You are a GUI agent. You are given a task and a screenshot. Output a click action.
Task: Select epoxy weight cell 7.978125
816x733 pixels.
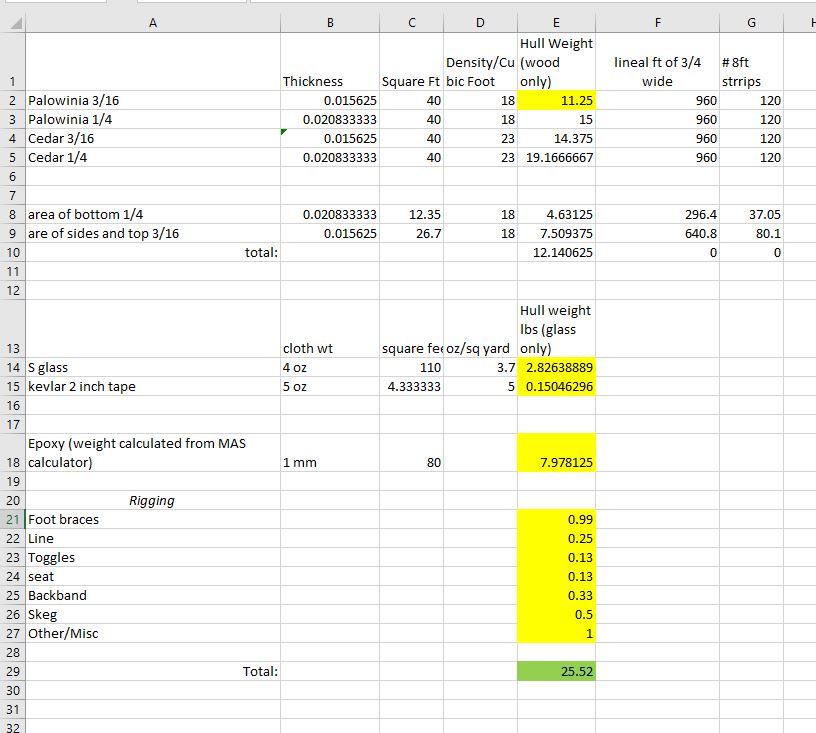556,453
